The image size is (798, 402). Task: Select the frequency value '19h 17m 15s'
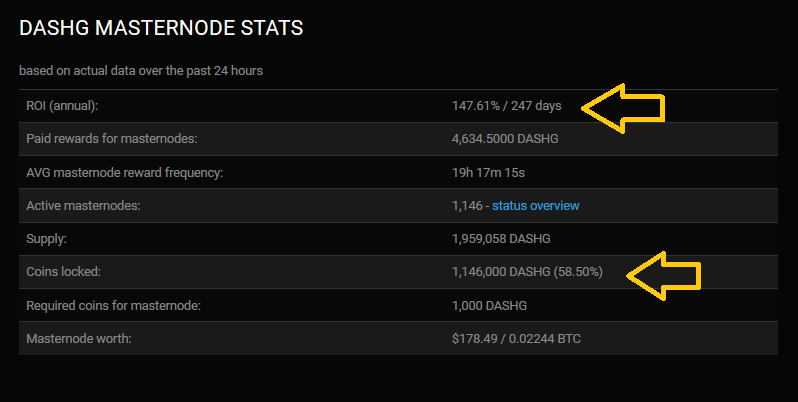pos(488,173)
